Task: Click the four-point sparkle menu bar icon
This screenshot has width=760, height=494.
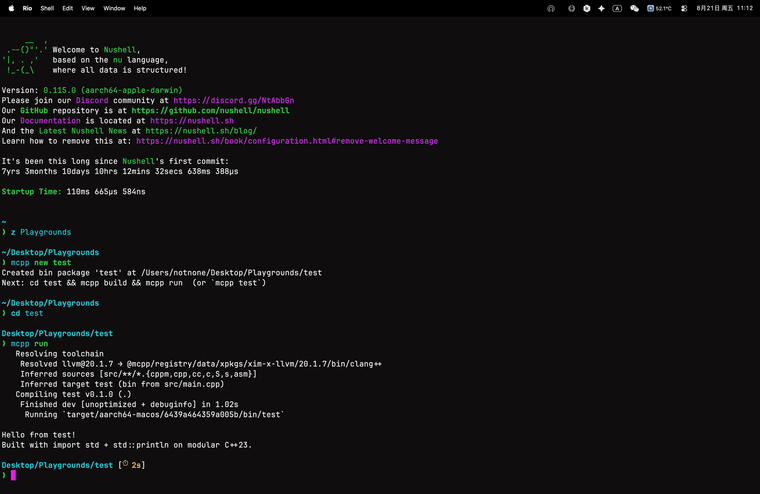Action: pos(601,8)
